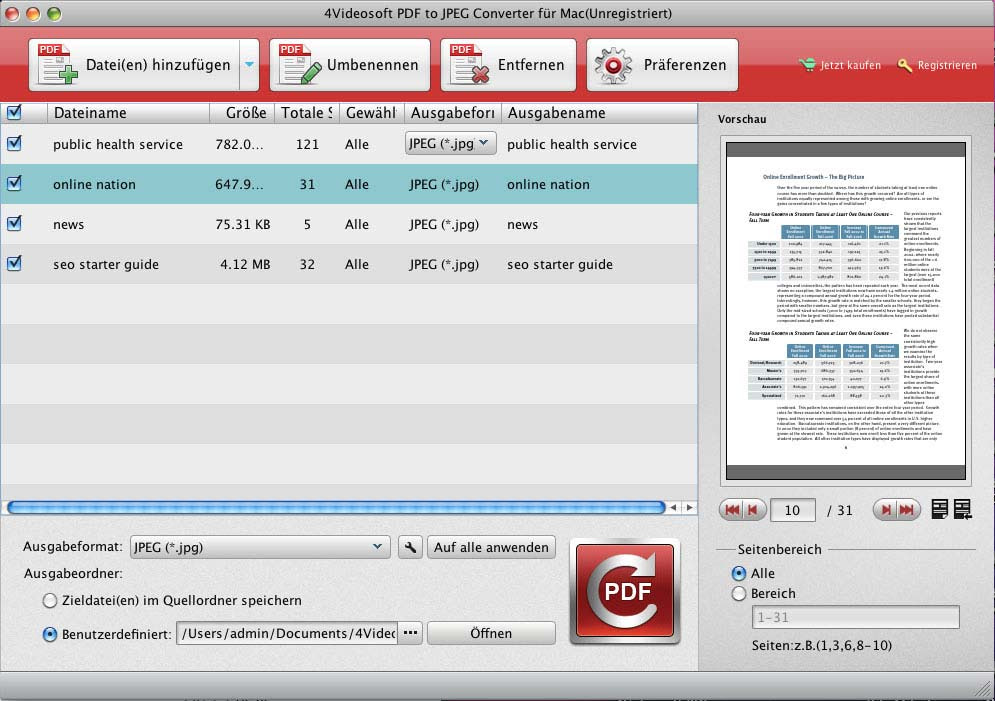
Task: Click Auf alle anwenden button
Action: point(491,547)
